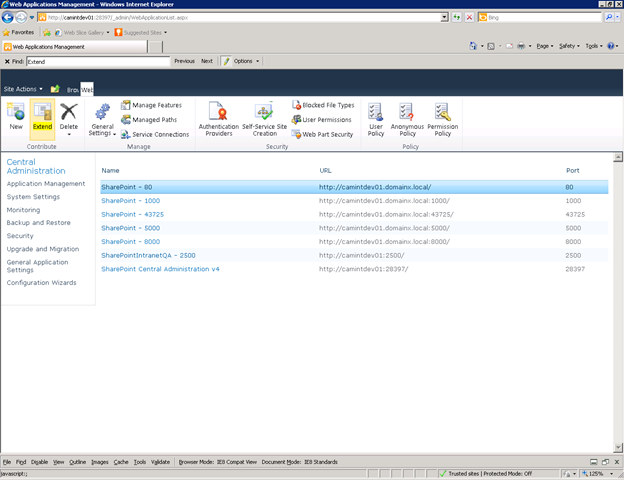
Task: Click the Refresh page icon
Action: [456, 18]
